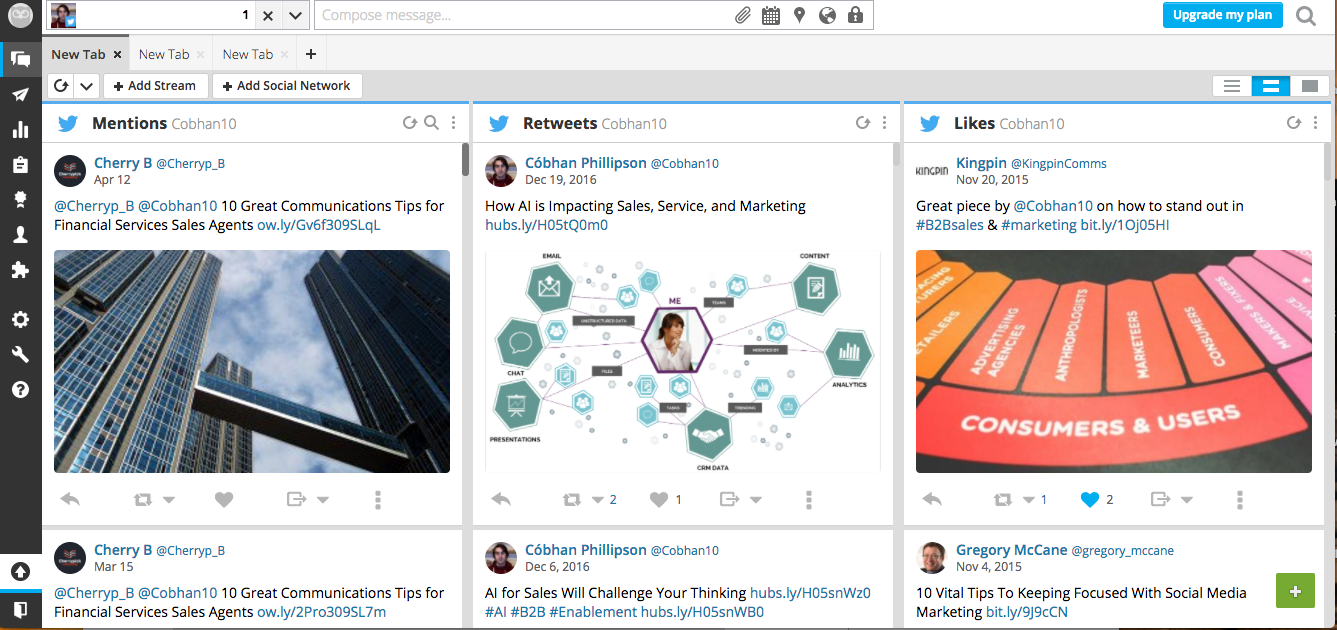Add a location with the map pin icon
Image resolution: width=1337 pixels, height=630 pixels.
click(798, 15)
